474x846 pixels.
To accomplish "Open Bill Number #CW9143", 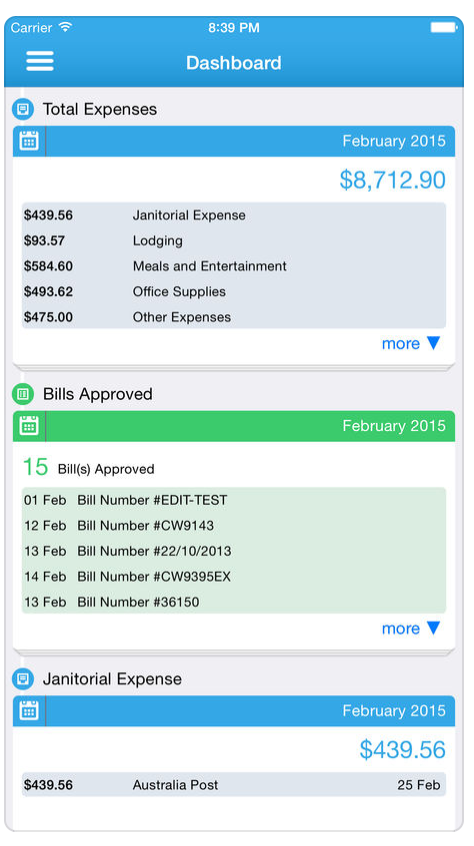I will click(233, 526).
